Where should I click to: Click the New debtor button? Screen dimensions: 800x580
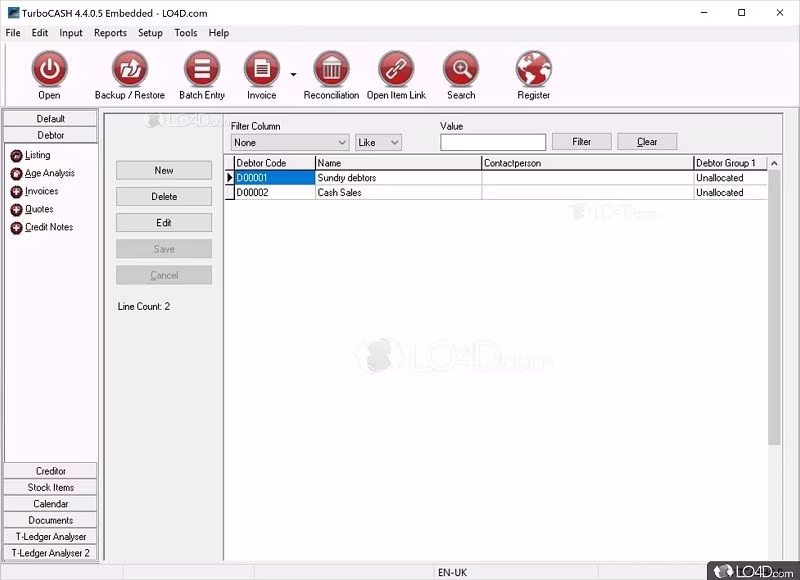coord(164,170)
